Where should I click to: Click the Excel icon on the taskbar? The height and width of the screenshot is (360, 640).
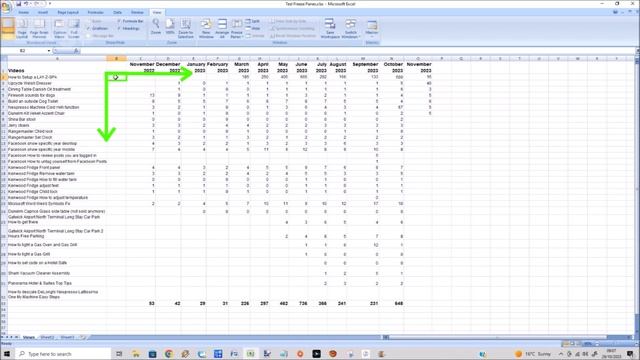click(x=251, y=353)
